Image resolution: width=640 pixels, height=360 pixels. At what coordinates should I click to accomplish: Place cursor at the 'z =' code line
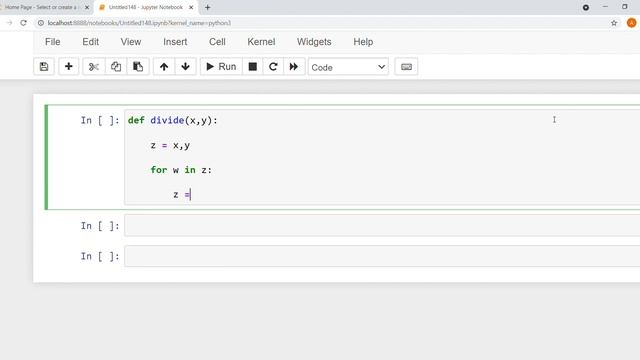tap(182, 195)
